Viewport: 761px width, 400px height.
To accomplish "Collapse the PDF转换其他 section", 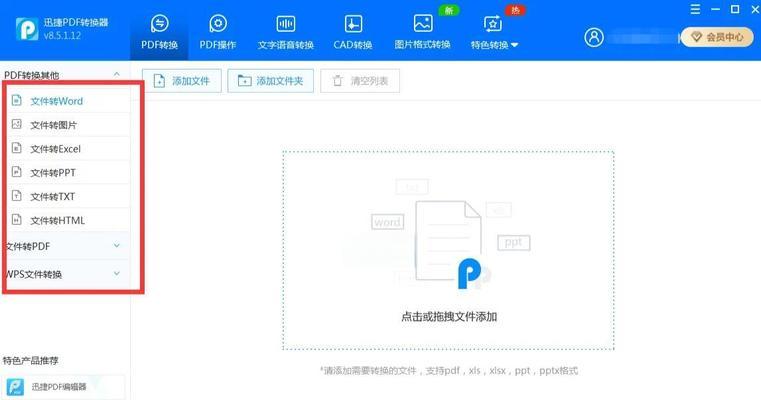I will click(x=116, y=74).
